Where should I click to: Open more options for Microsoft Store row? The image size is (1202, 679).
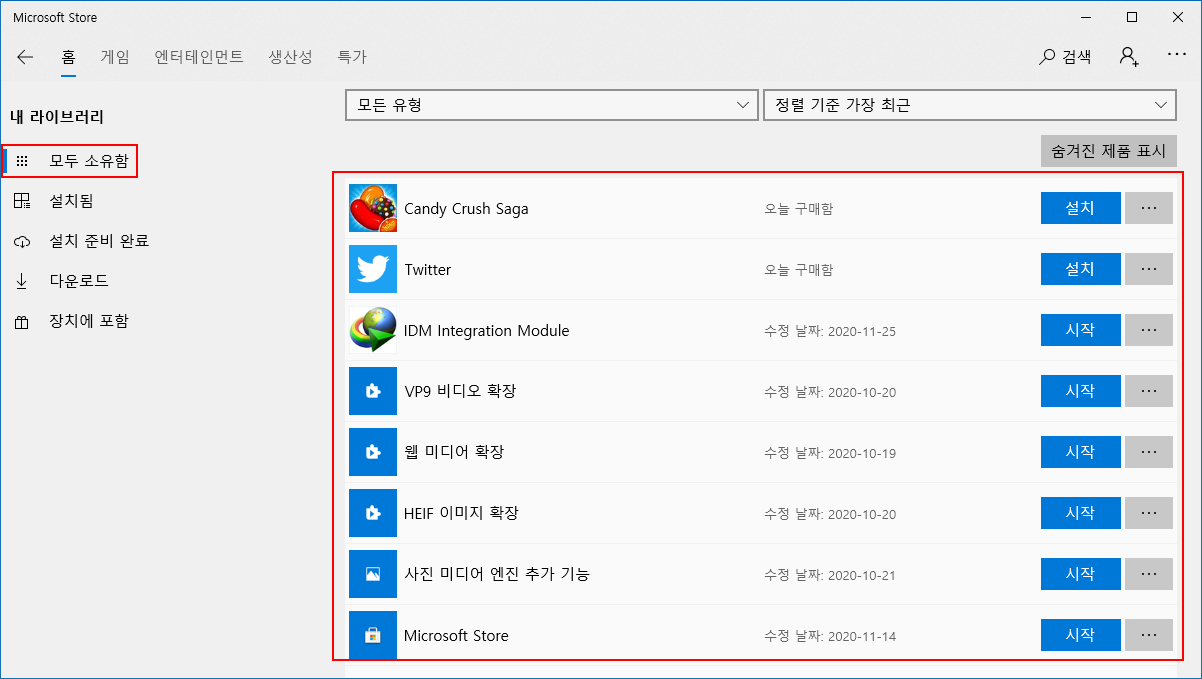tap(1149, 635)
